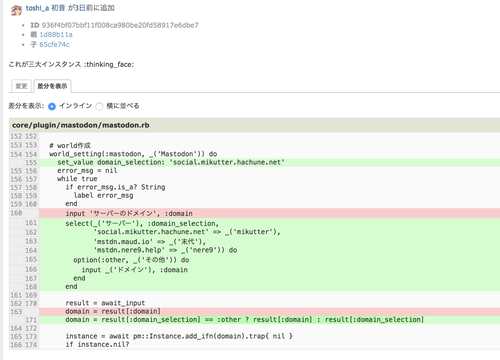The image size is (500, 360).
Task: Click the 差分を表示: label
Action: 26,106
